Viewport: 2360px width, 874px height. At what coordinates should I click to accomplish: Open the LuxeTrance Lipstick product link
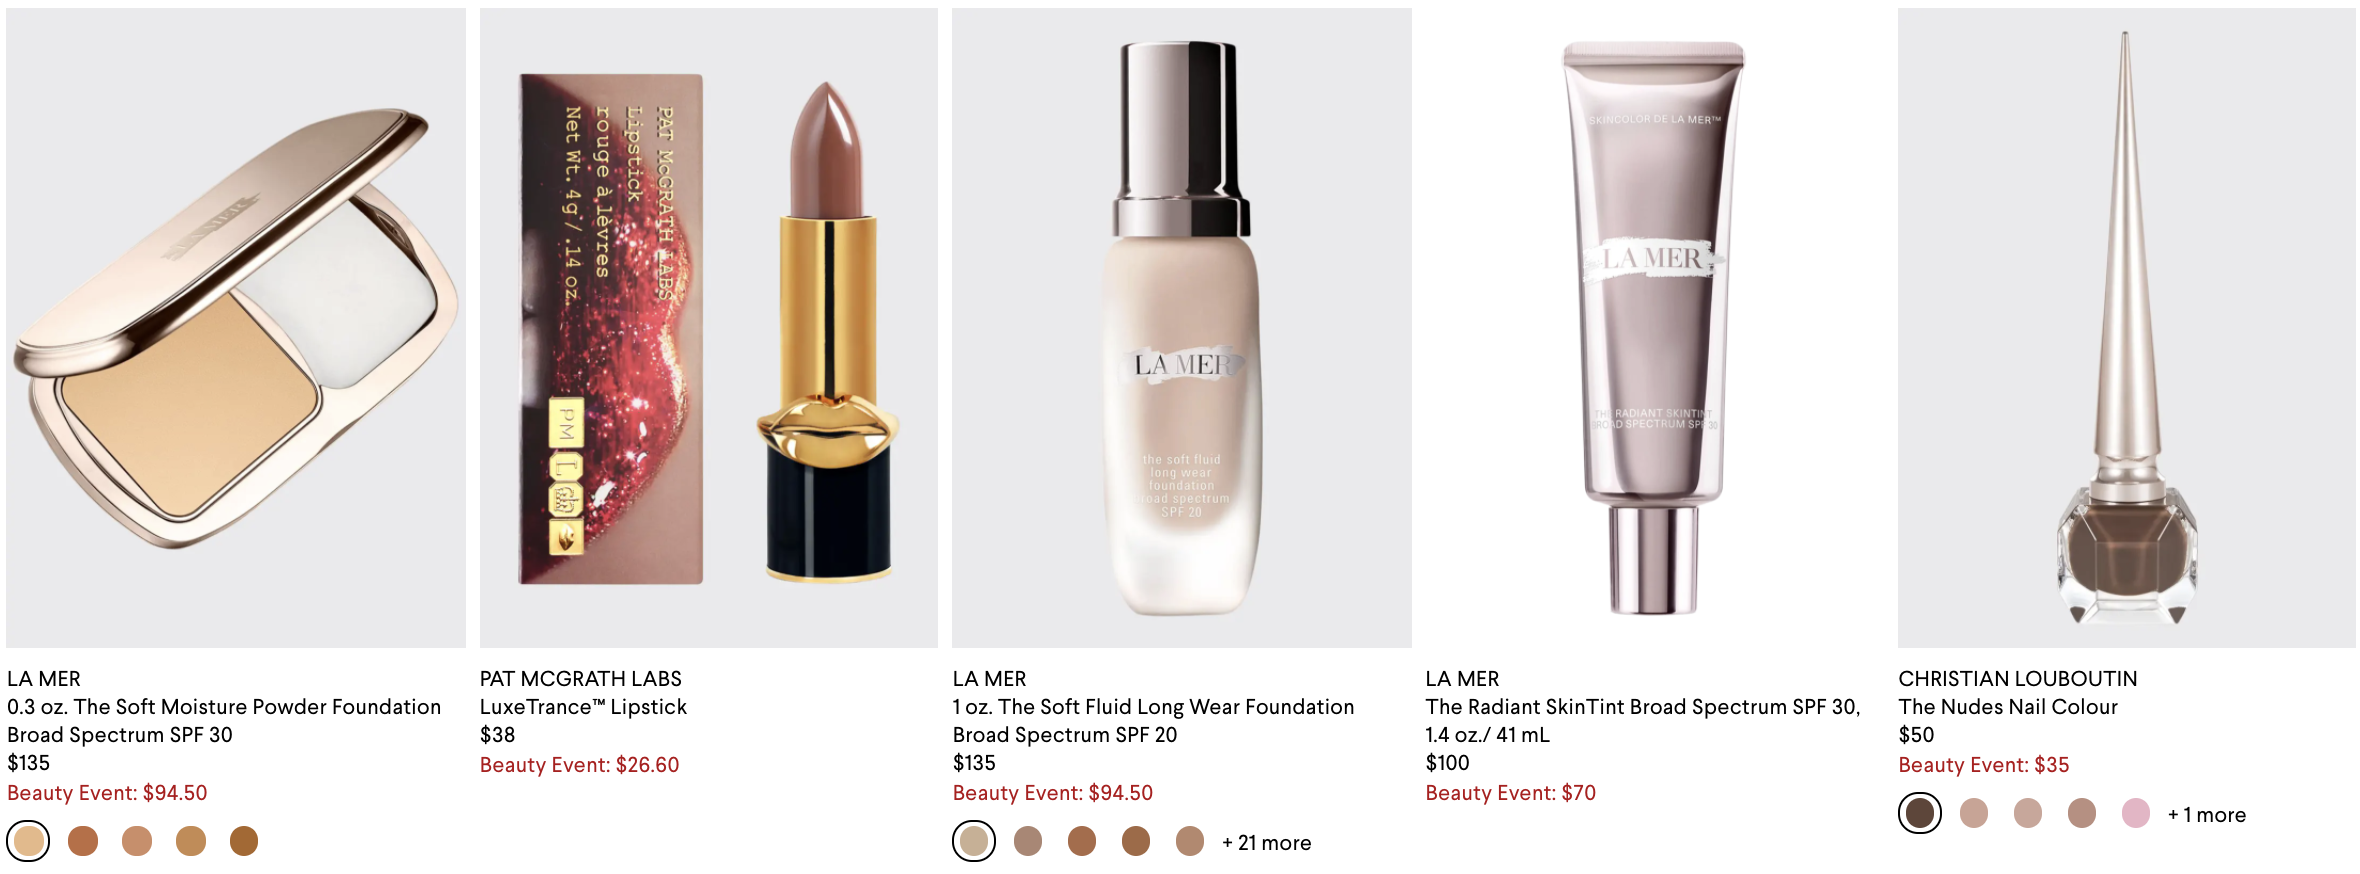583,707
